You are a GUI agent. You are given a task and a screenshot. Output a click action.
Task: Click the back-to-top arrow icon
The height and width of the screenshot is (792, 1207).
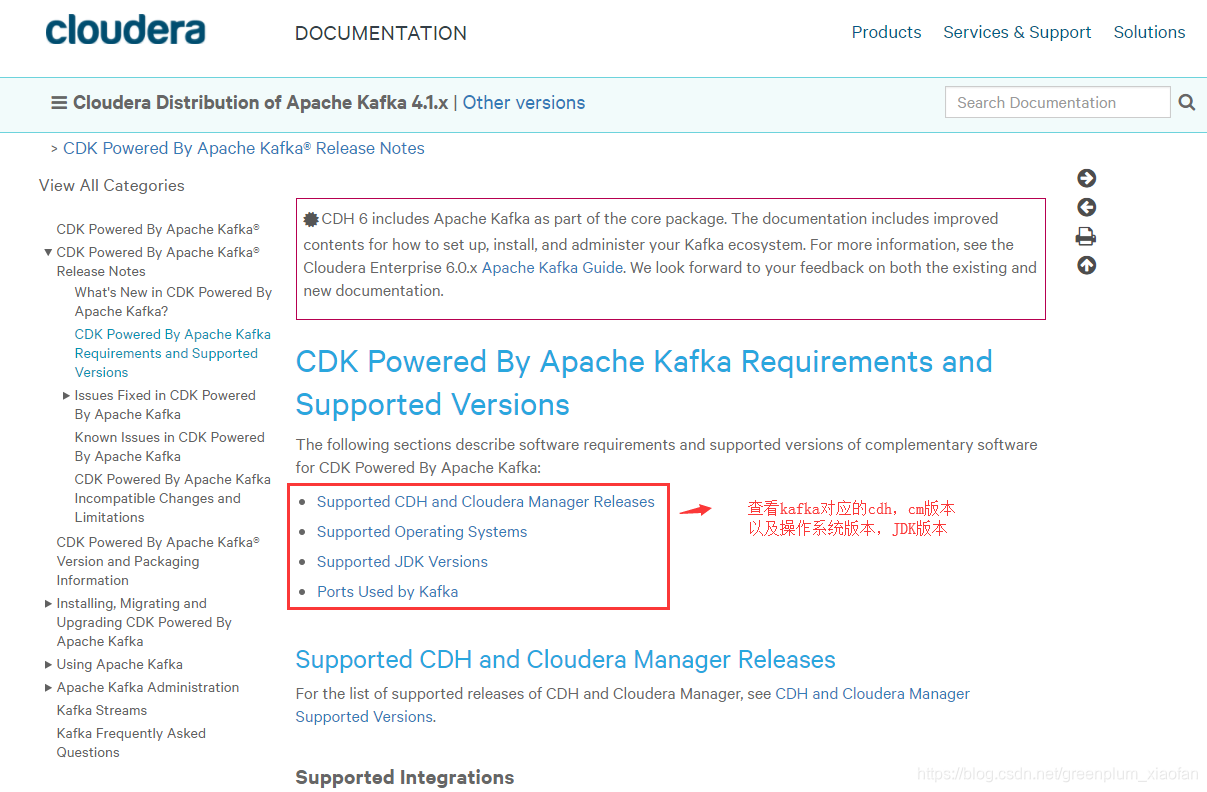pyautogui.click(x=1086, y=266)
